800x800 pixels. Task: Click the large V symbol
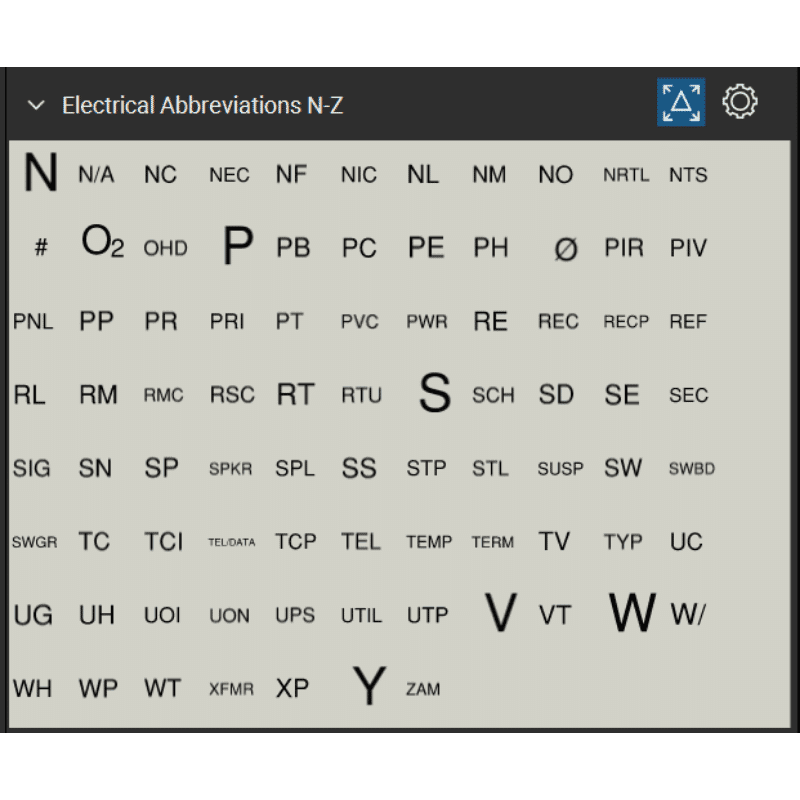(x=500, y=613)
